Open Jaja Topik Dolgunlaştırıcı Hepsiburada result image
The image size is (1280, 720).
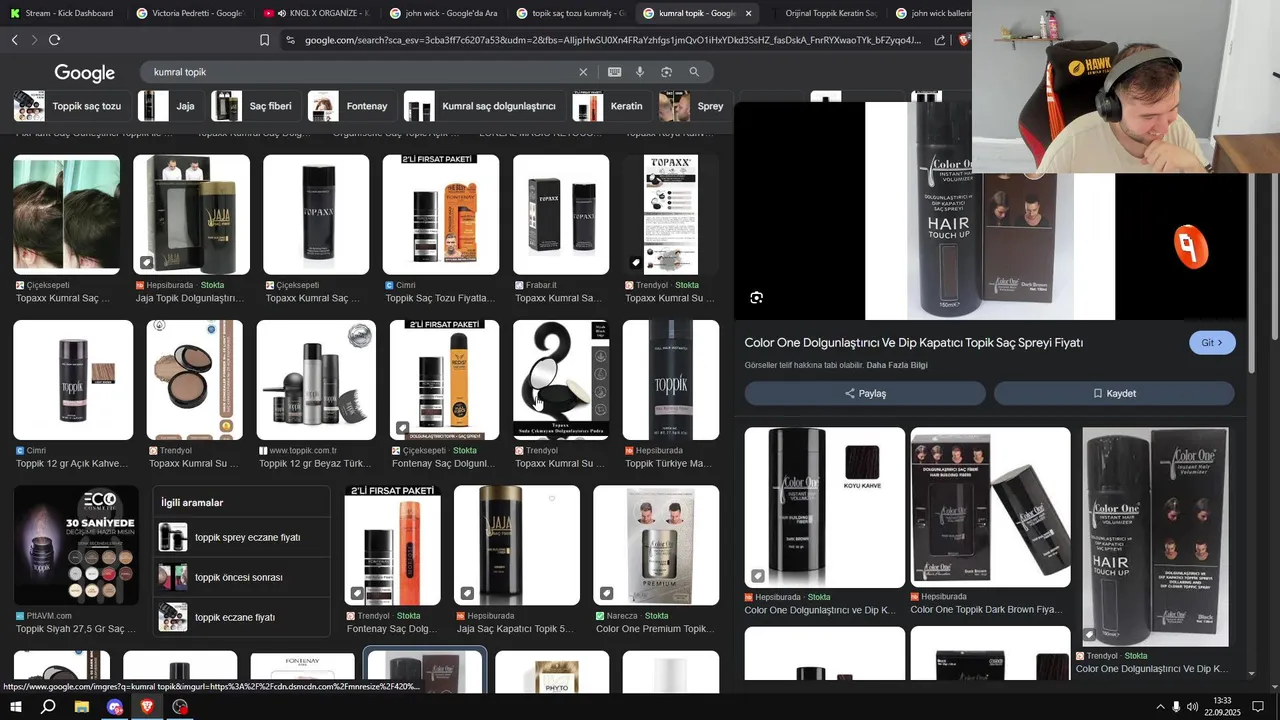point(191,214)
